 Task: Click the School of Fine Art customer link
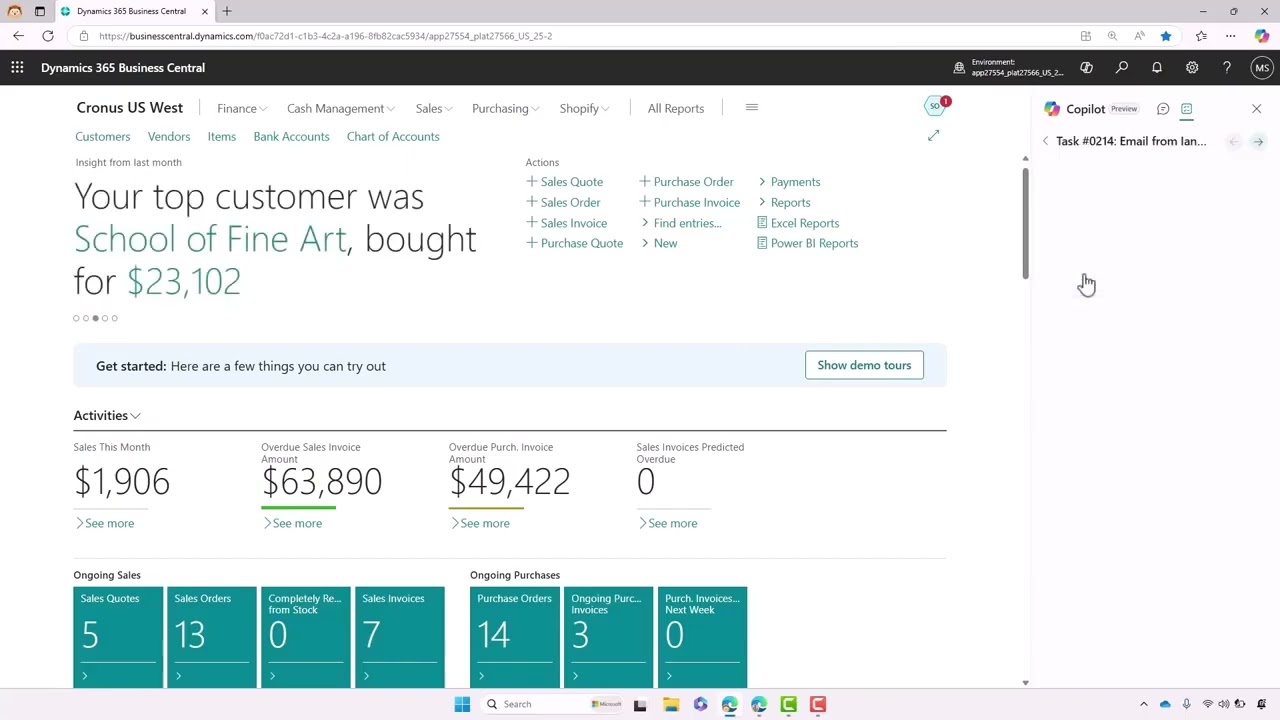pyautogui.click(x=210, y=239)
